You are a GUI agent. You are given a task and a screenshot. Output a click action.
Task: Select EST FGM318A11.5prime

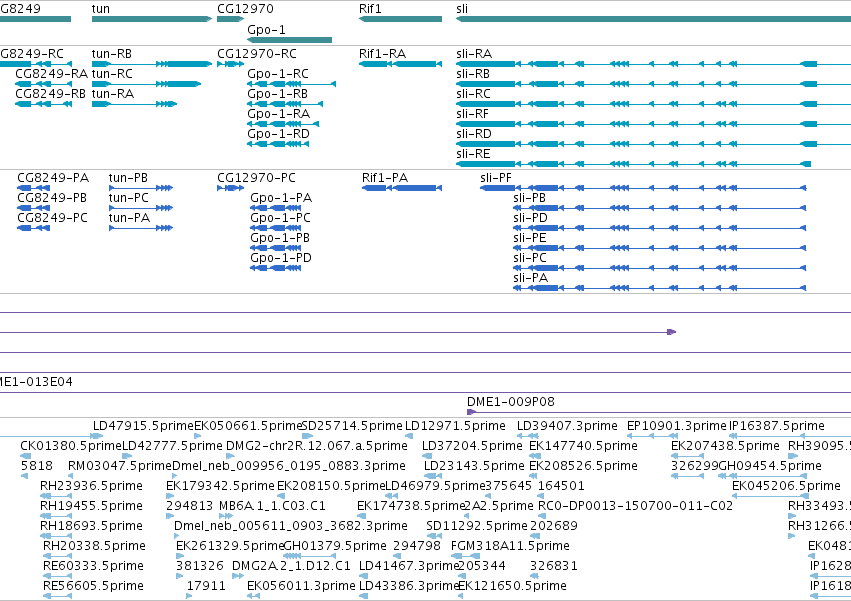pyautogui.click(x=466, y=556)
